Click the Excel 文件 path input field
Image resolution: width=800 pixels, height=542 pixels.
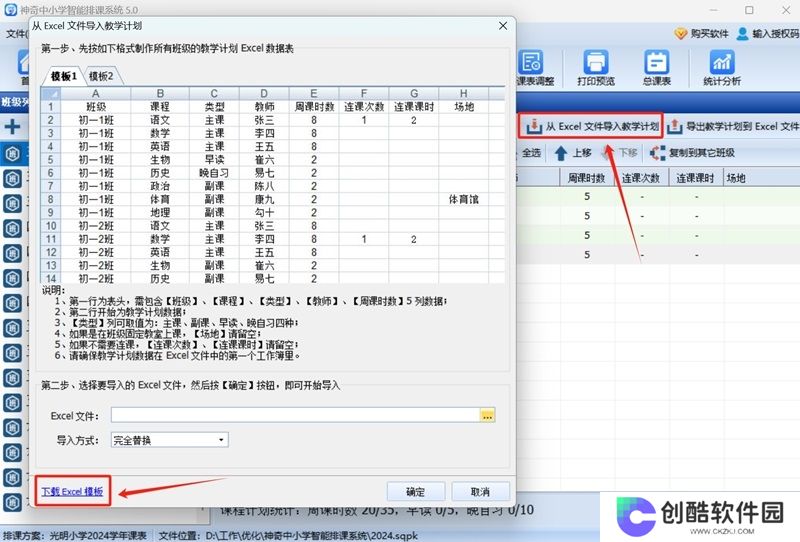[x=295, y=415]
